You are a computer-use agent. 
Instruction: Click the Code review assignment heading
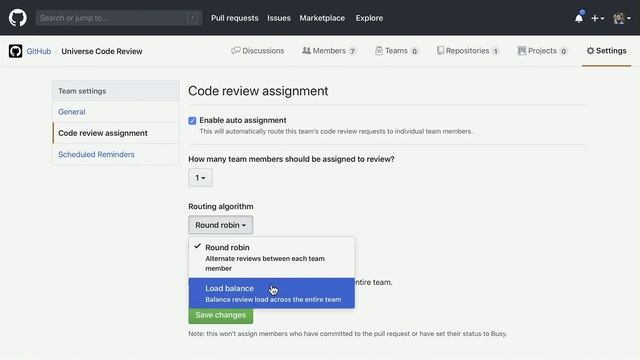[x=258, y=91]
